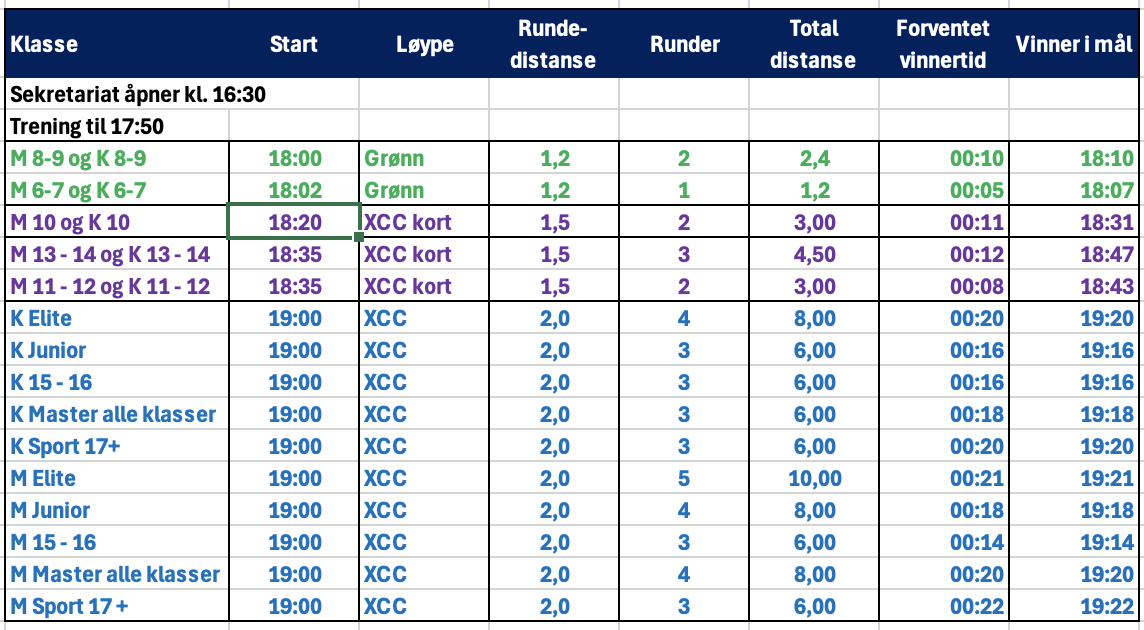Click the Løype column header
The image size is (1144, 630).
[x=424, y=45]
